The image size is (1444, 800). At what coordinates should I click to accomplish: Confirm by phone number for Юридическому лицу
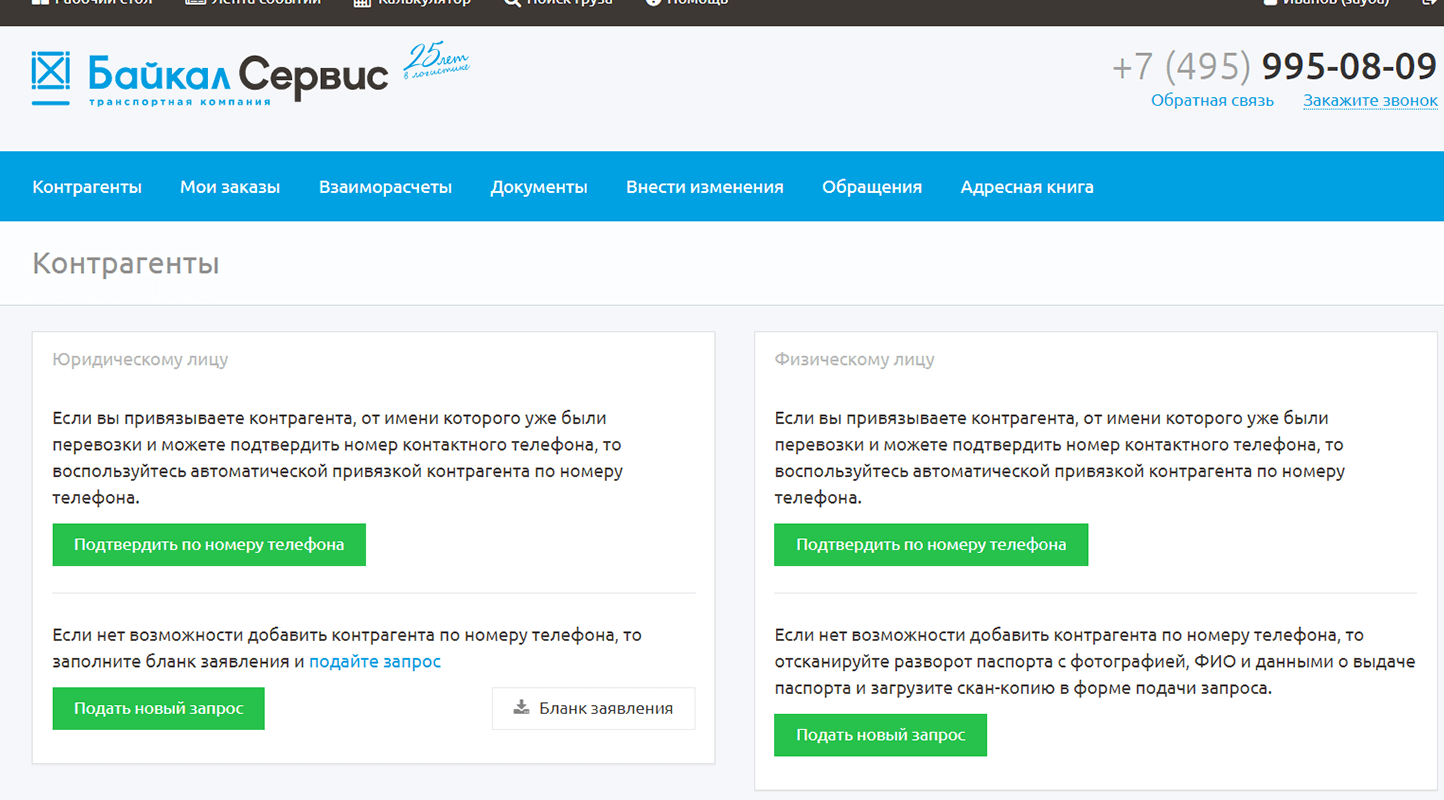(209, 545)
